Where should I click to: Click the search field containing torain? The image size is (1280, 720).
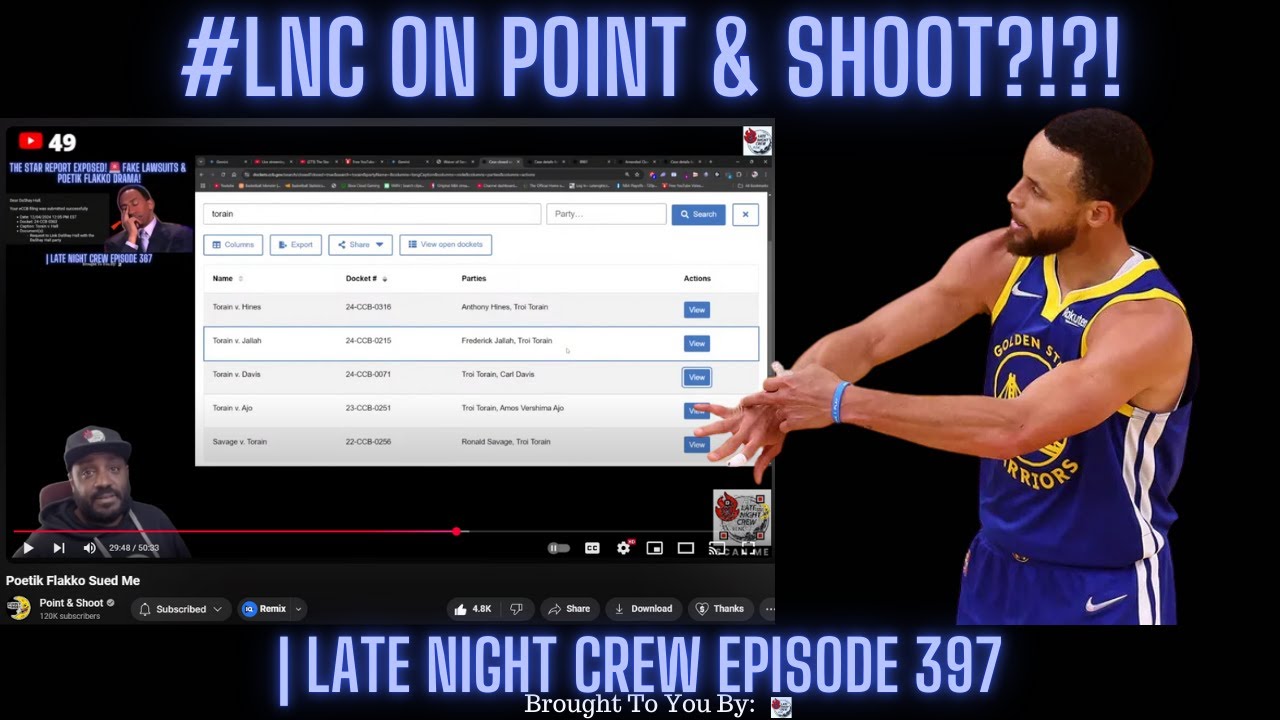tap(372, 214)
